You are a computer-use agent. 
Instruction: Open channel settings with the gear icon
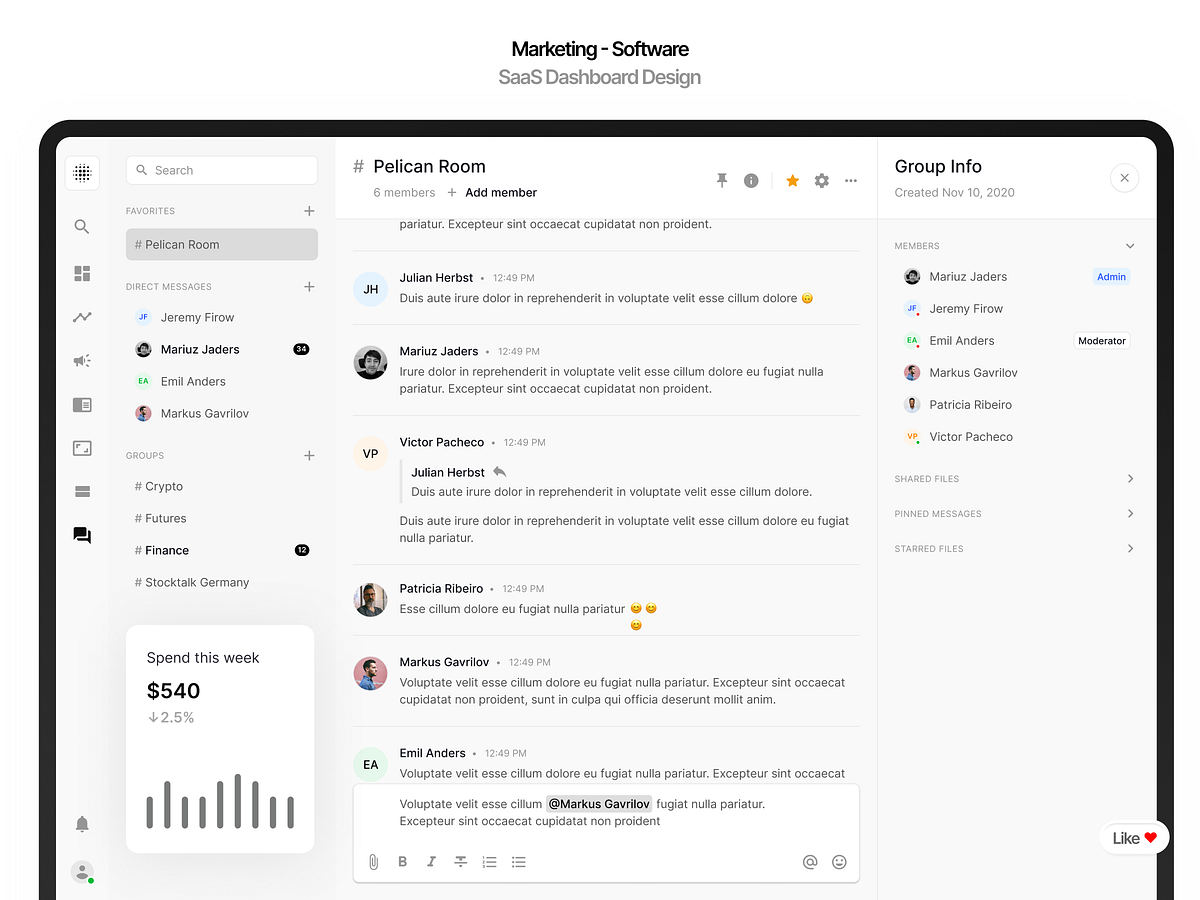821,180
